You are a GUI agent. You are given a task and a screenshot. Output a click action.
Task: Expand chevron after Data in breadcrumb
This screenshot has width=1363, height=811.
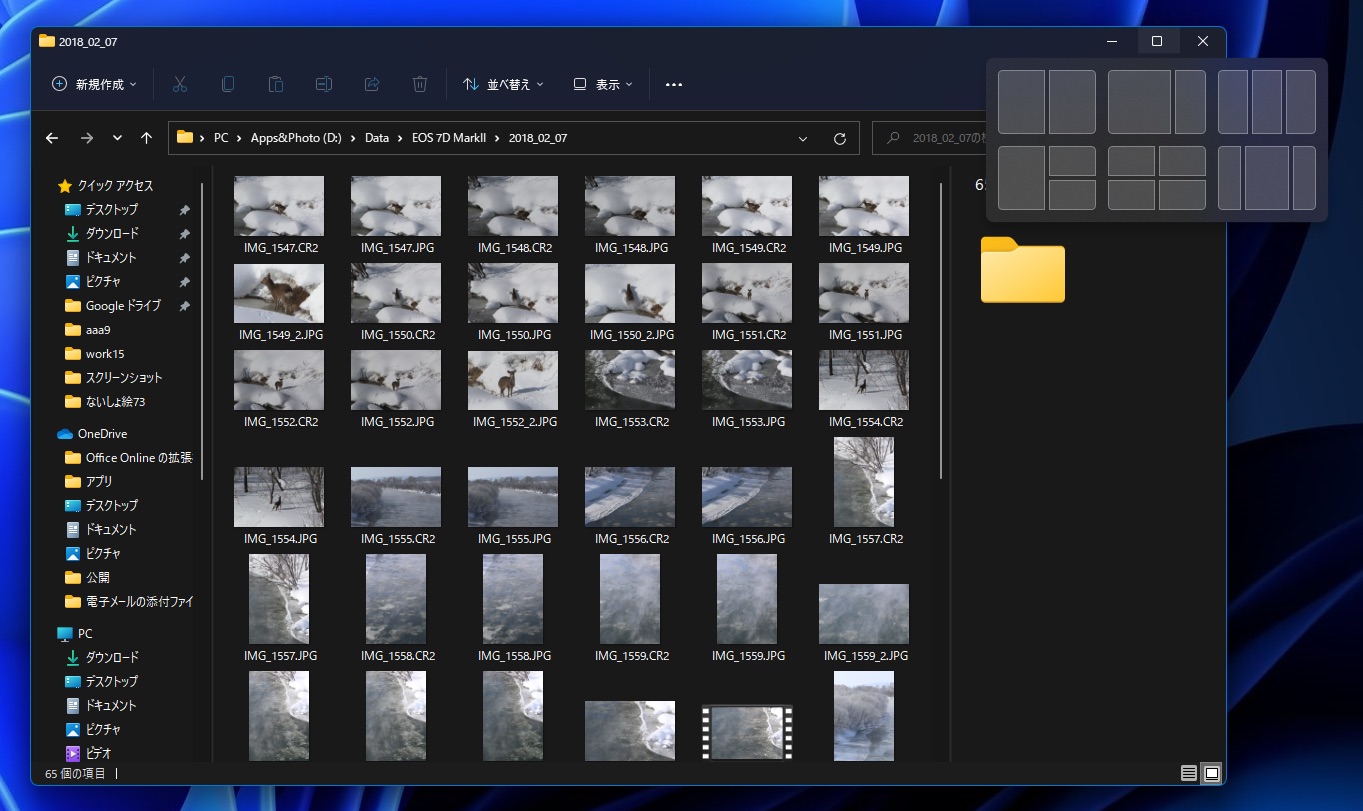(x=400, y=138)
